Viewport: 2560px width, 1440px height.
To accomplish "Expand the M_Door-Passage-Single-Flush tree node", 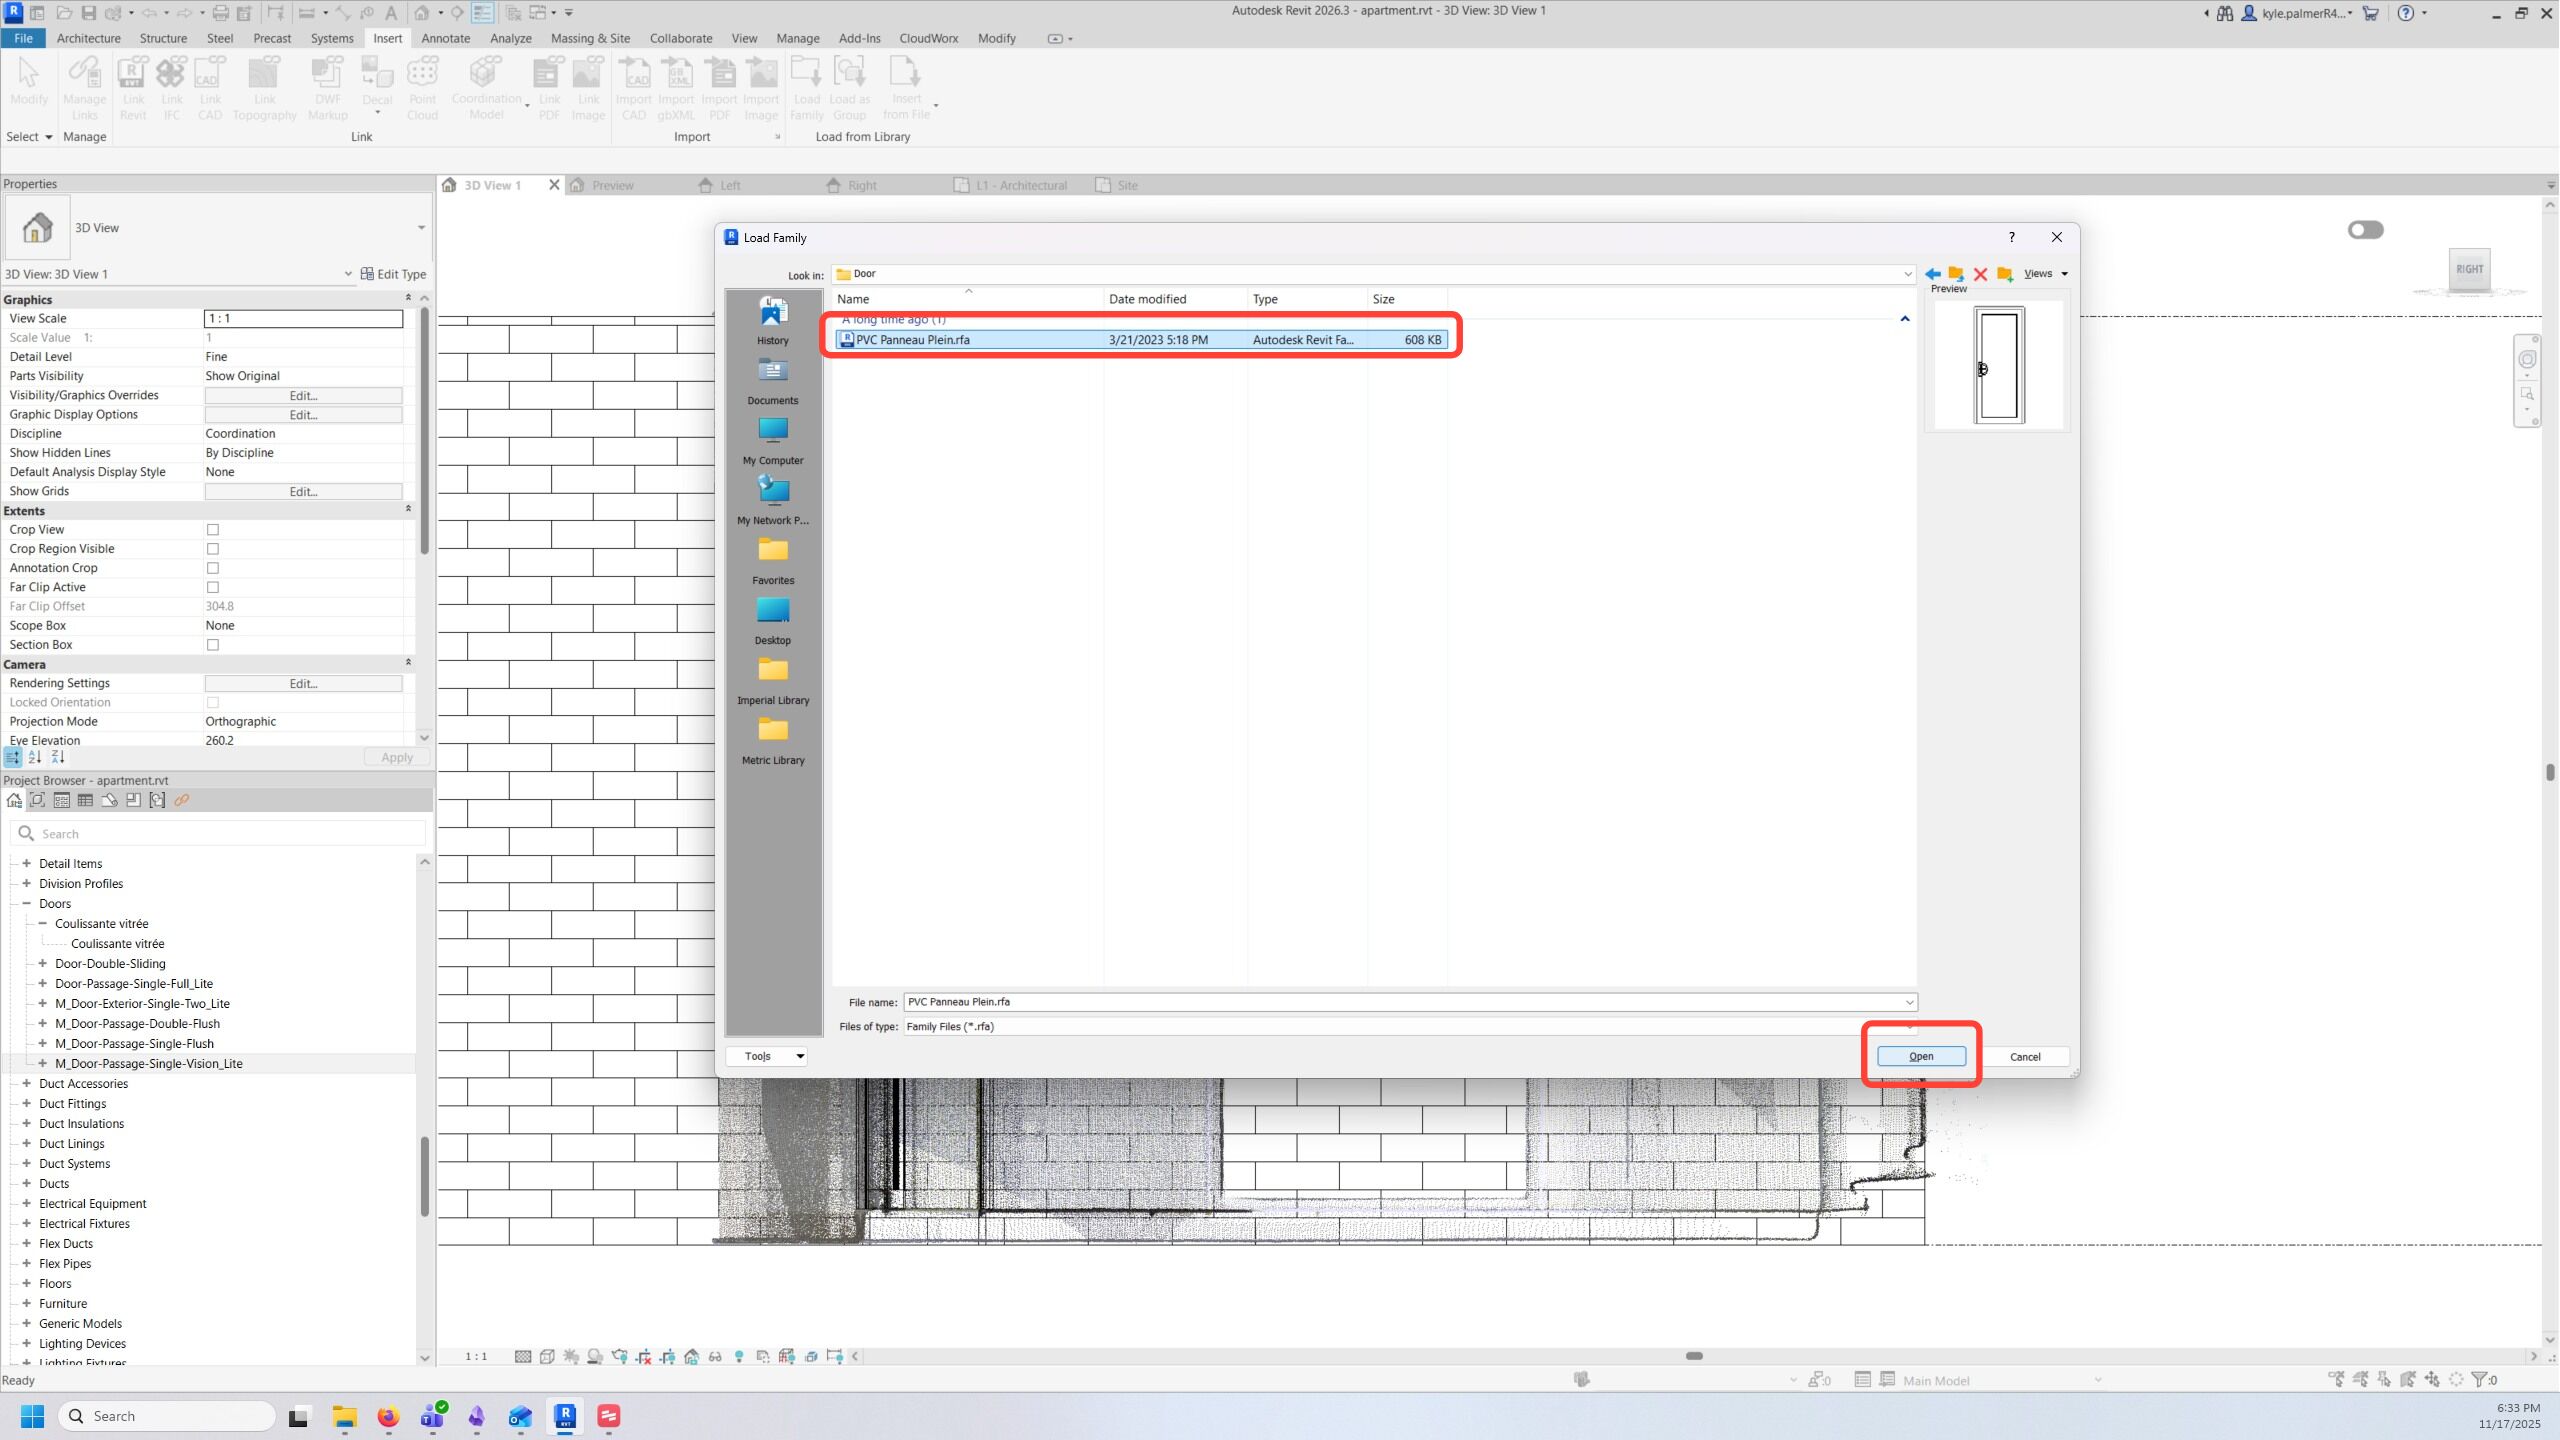I will pyautogui.click(x=43, y=1043).
